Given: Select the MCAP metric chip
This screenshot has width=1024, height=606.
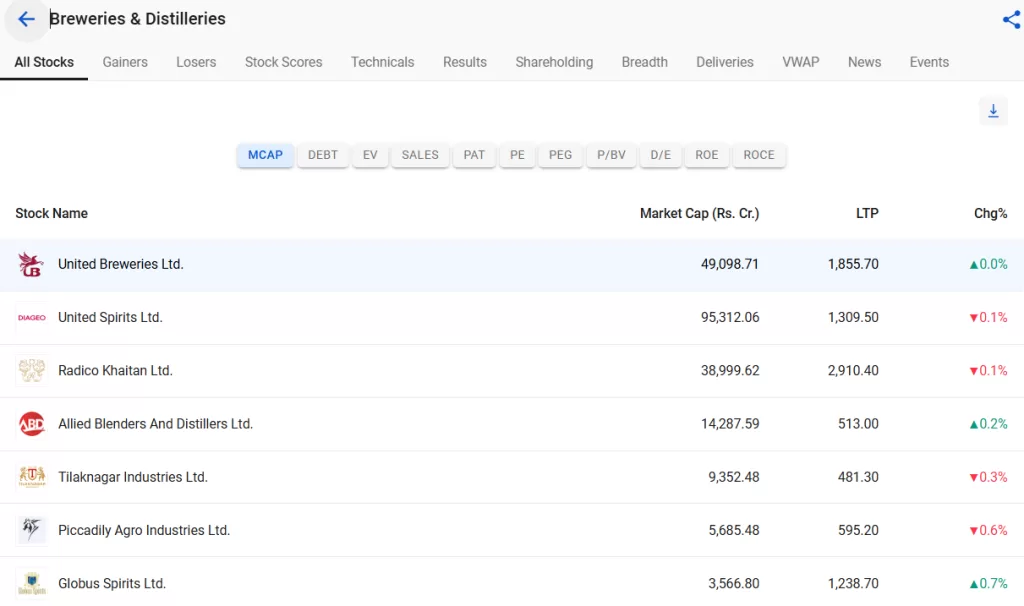Looking at the screenshot, I should tap(265, 155).
